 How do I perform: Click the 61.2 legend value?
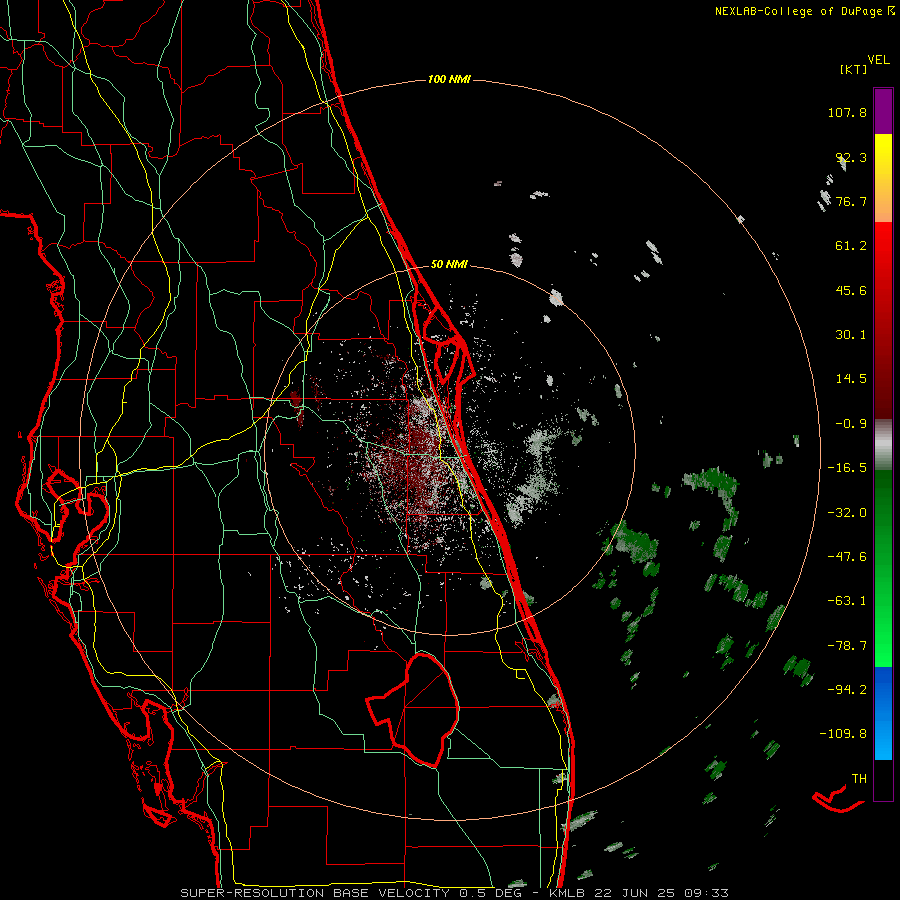851,246
